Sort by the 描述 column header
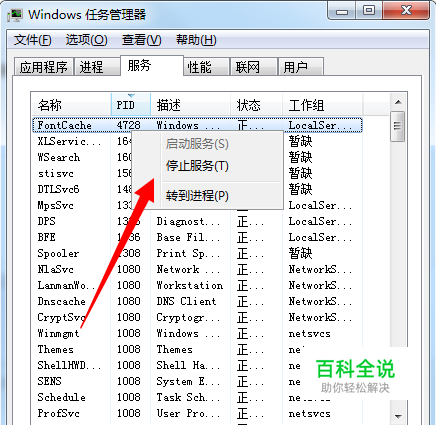436x425 pixels. 190,105
